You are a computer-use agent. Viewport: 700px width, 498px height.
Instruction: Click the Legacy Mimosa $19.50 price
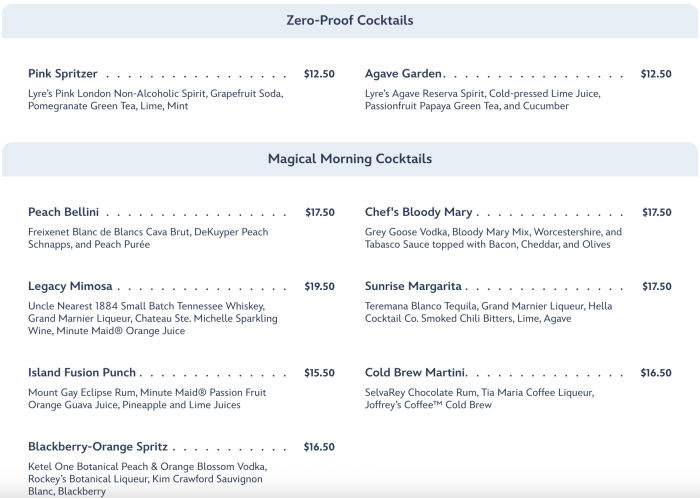319,286
